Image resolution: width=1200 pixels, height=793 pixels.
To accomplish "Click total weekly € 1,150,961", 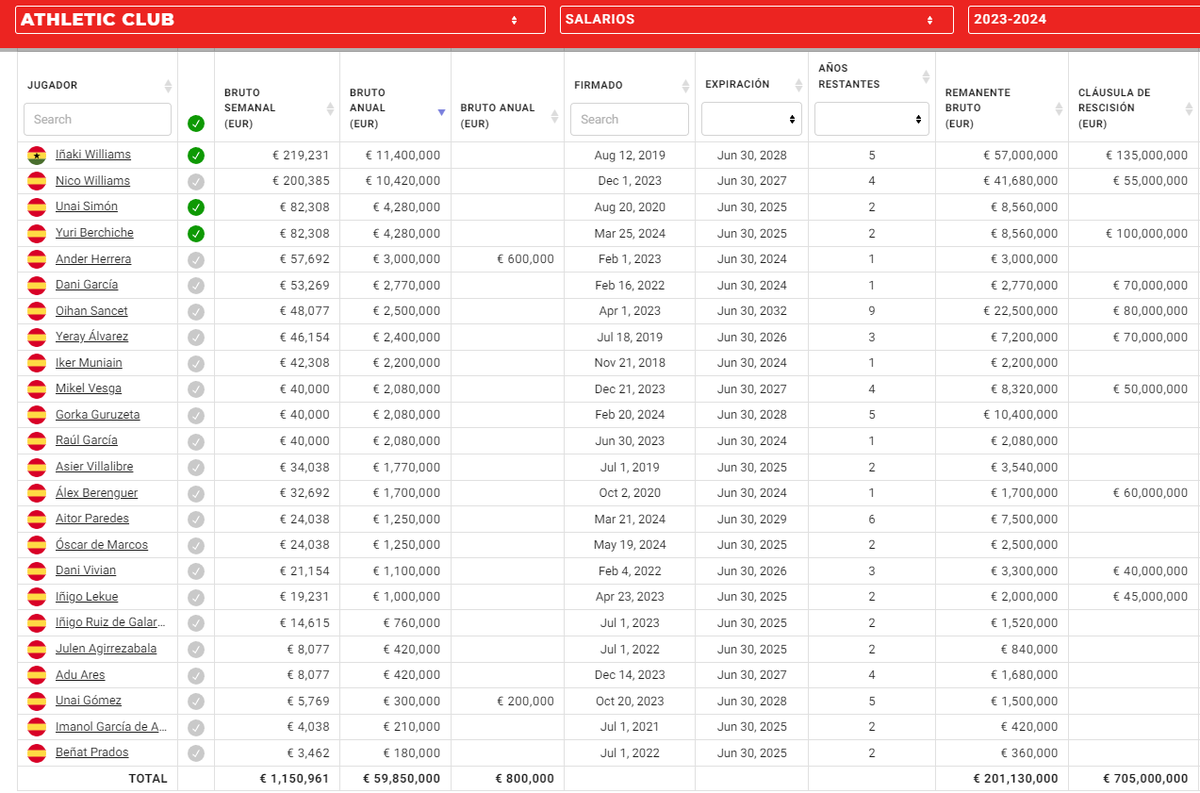I will tap(294, 778).
